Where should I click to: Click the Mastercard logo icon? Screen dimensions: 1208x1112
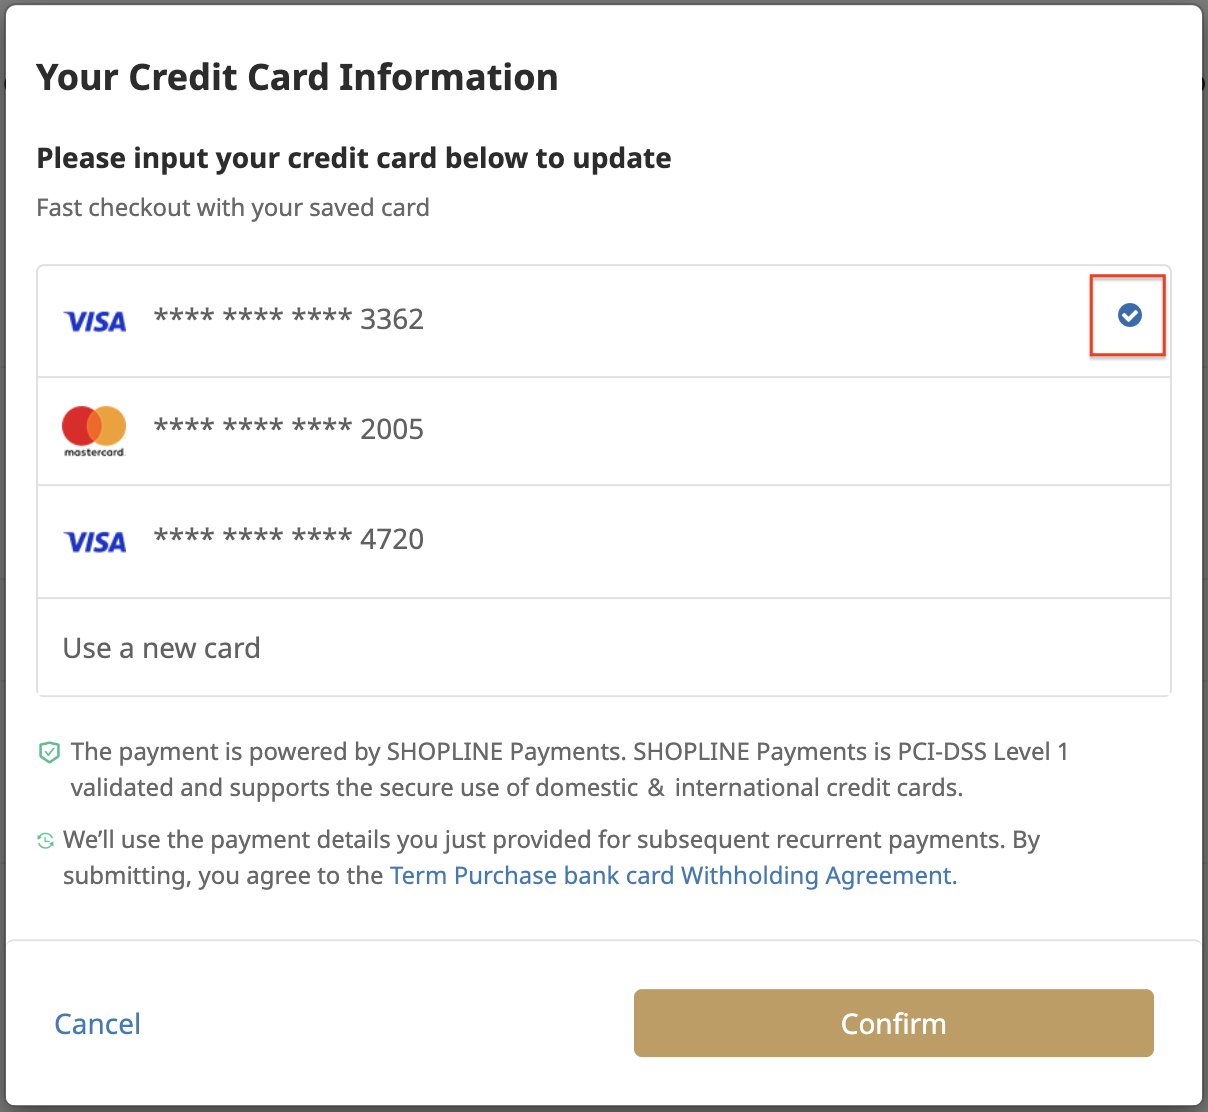[x=94, y=431]
